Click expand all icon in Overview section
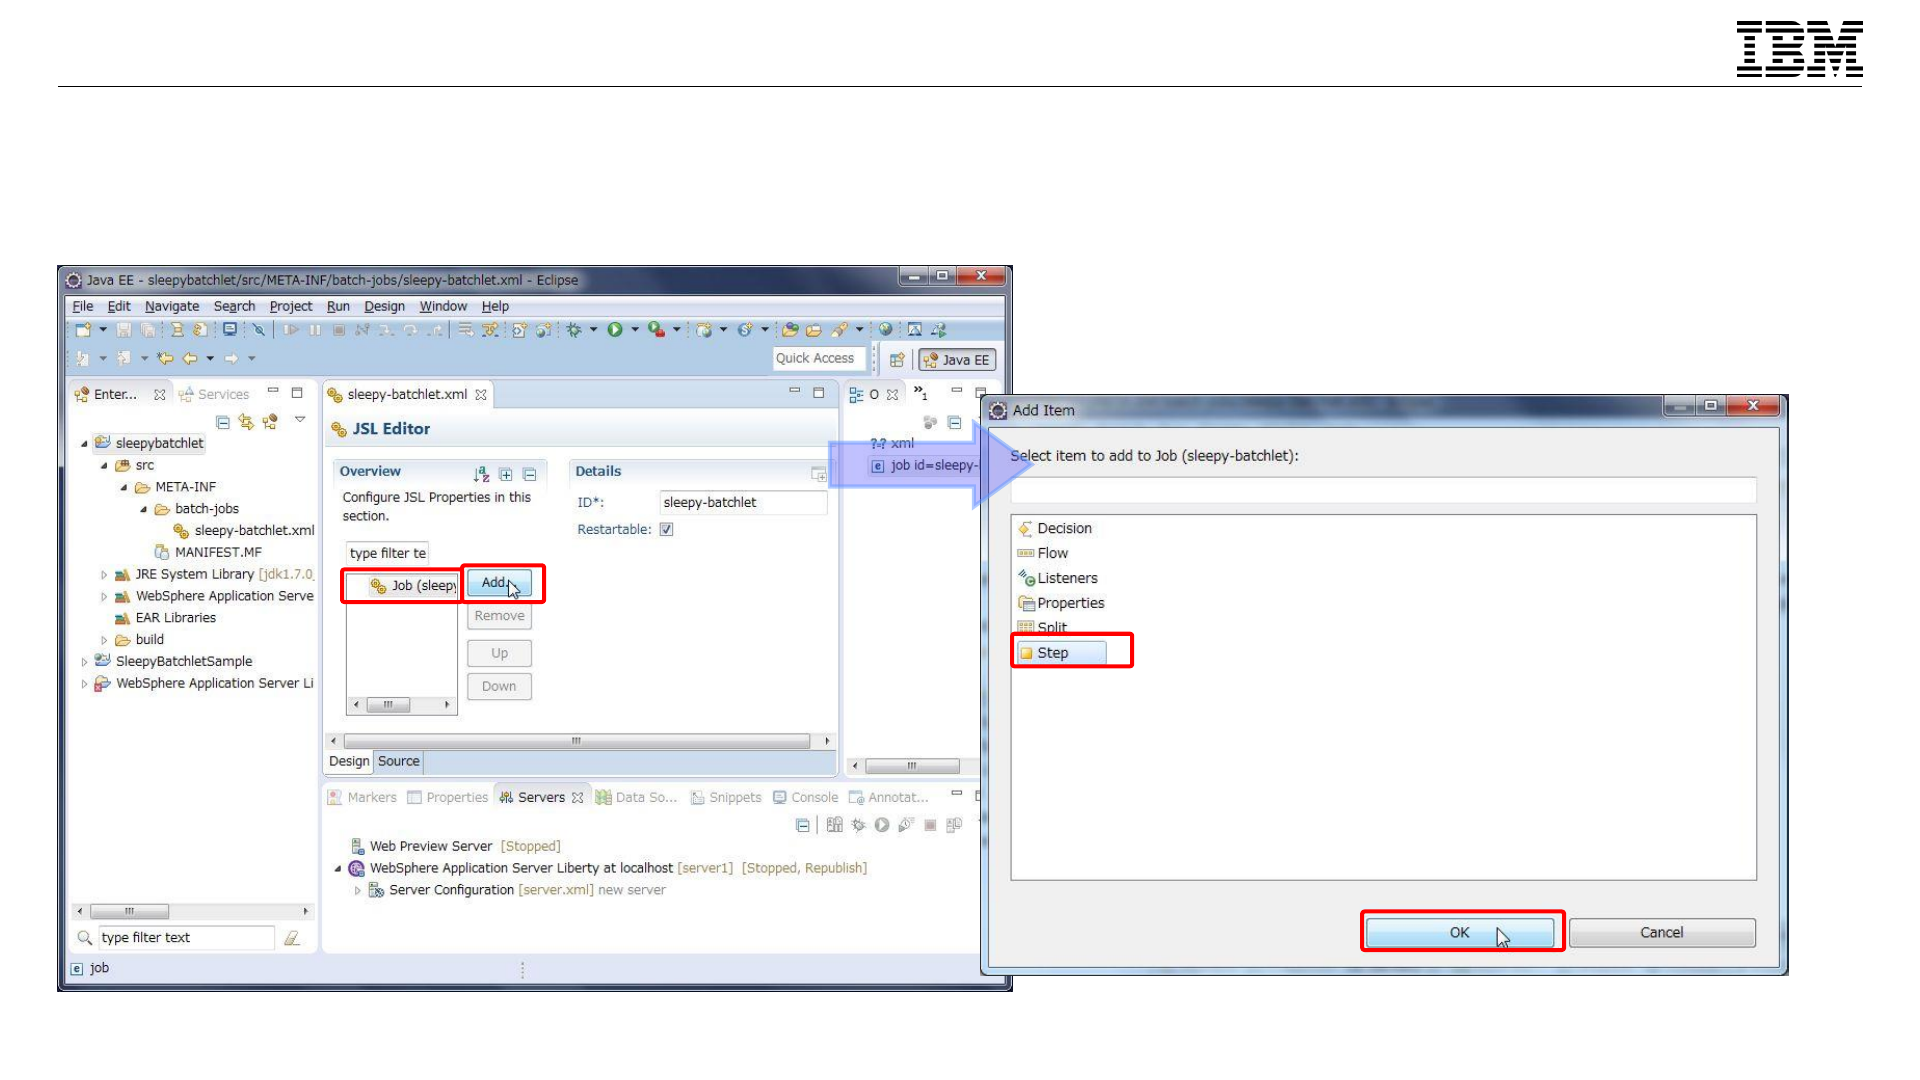This screenshot has width=1920, height=1080. tap(506, 474)
